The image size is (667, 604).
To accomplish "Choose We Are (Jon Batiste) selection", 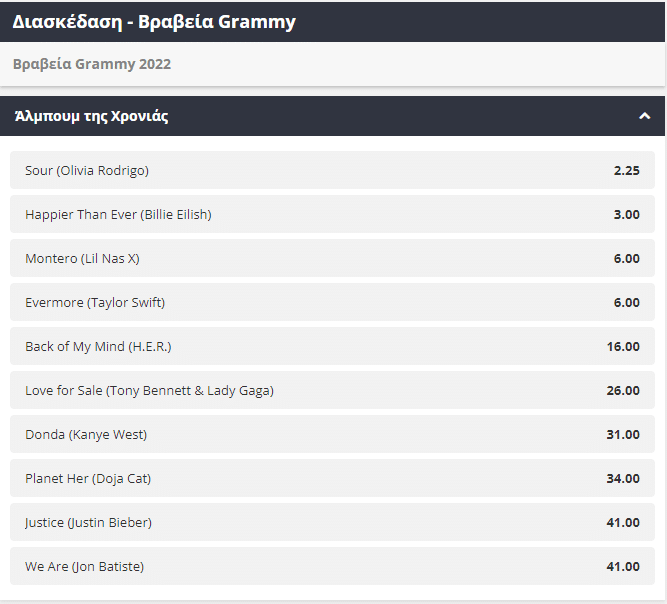I will [x=332, y=566].
